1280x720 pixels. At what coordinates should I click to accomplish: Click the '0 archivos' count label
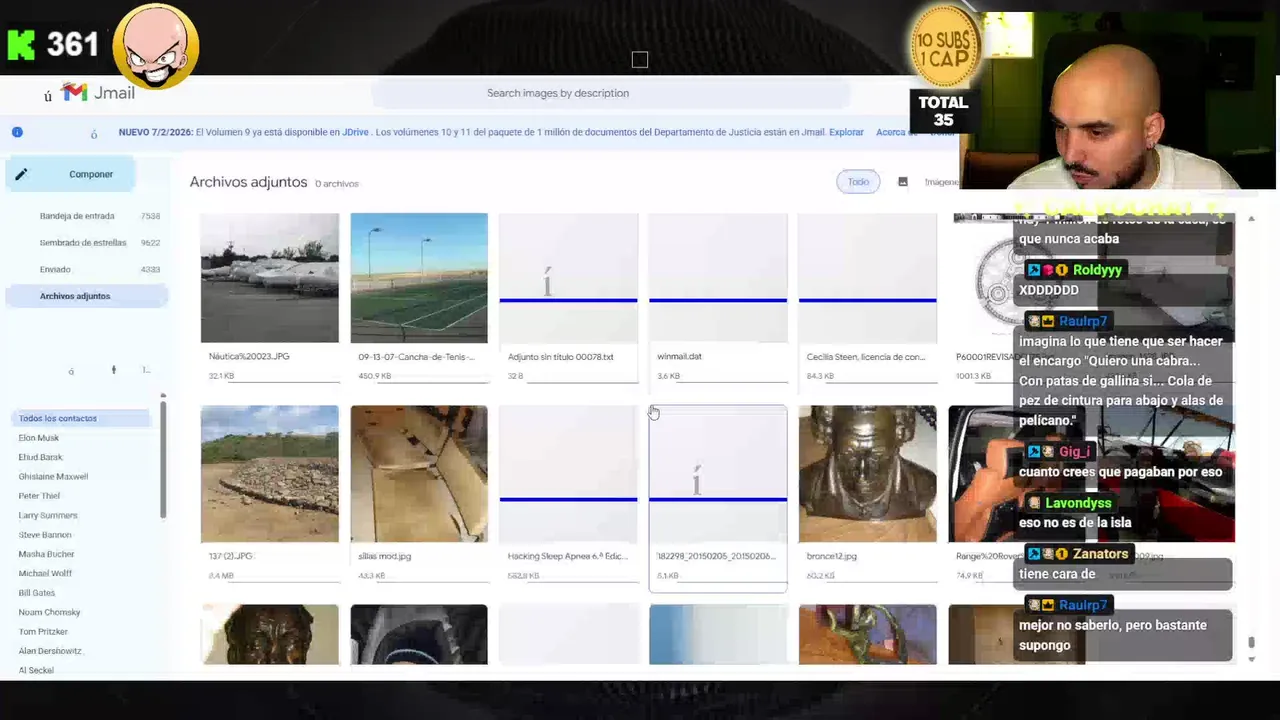click(336, 184)
